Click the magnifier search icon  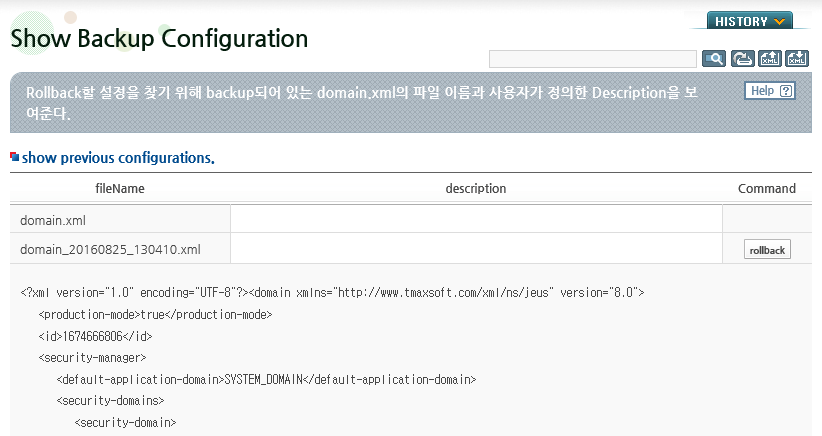coord(714,59)
